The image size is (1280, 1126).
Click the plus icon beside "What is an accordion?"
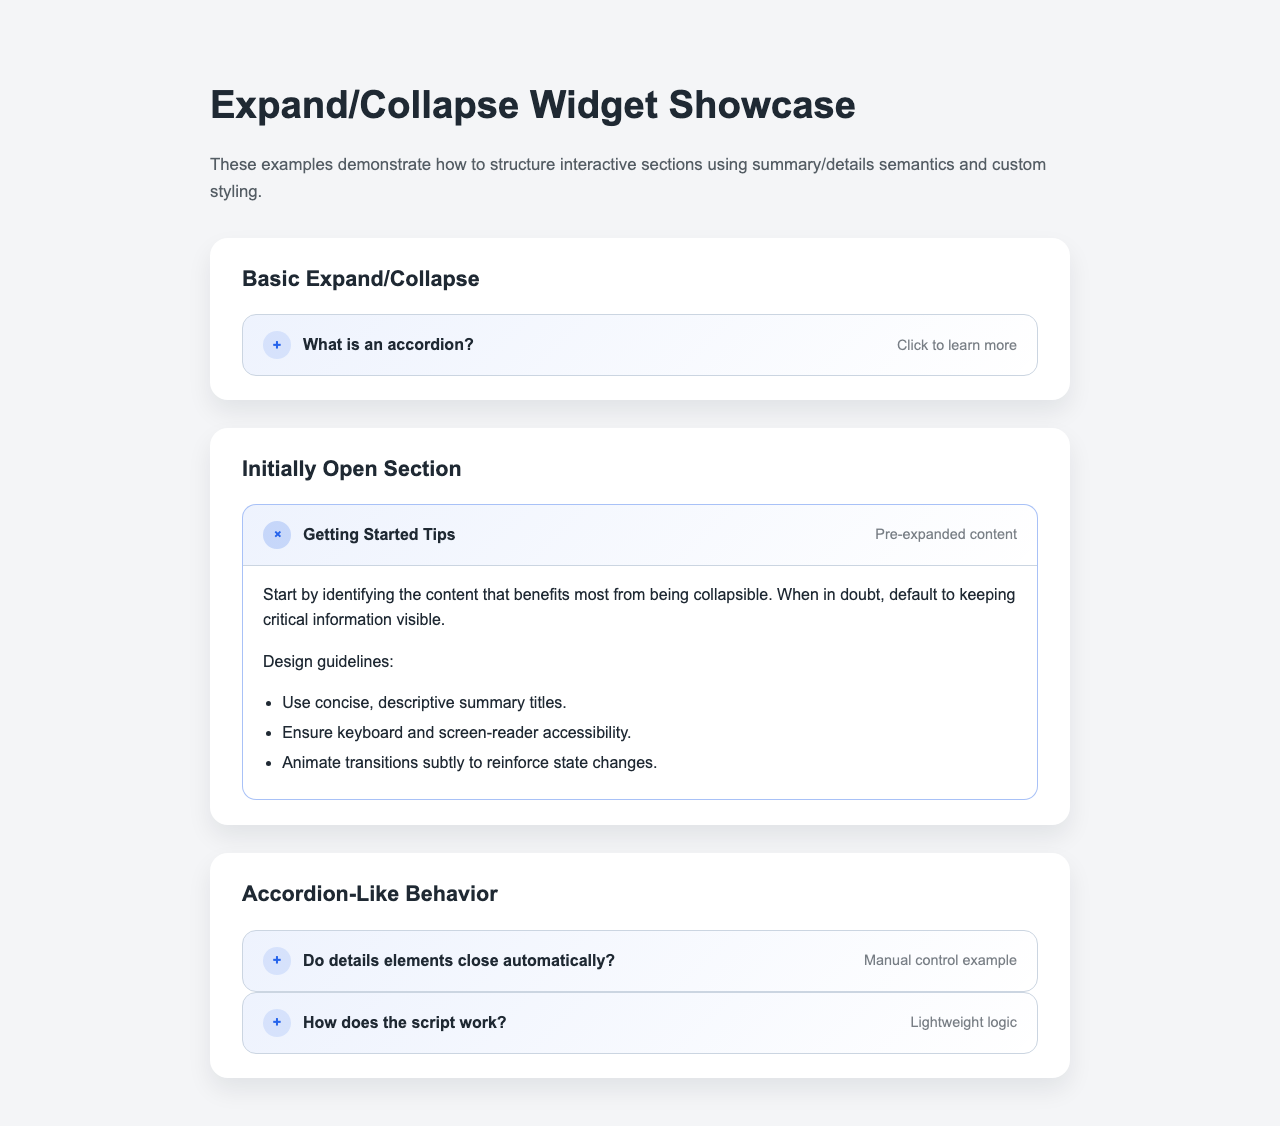(277, 345)
